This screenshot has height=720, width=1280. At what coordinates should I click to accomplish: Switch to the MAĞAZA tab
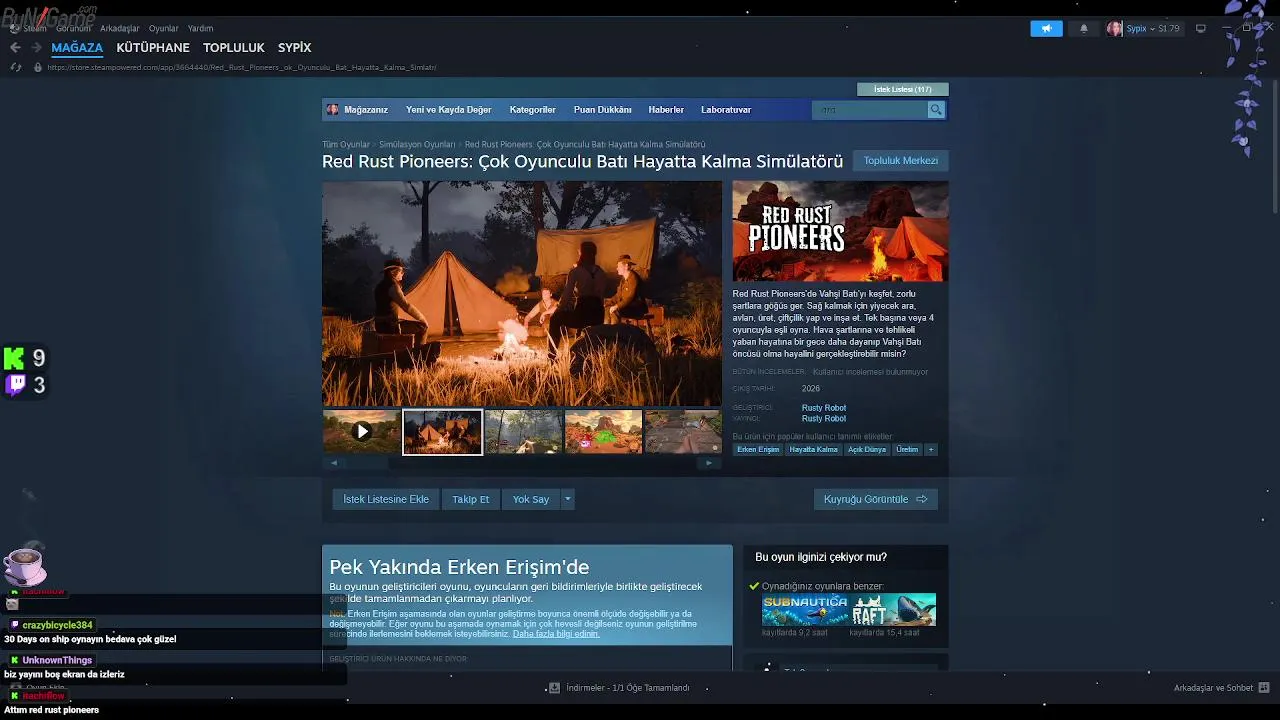click(77, 47)
